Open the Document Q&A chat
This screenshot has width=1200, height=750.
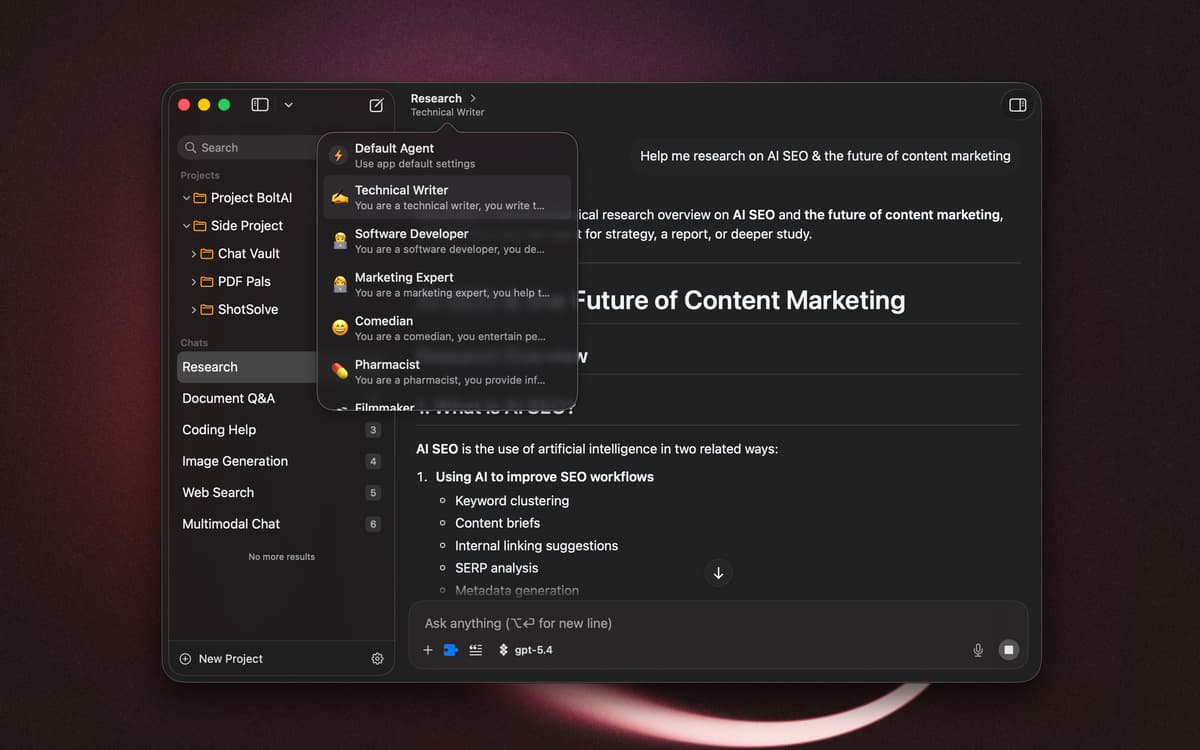tap(228, 398)
